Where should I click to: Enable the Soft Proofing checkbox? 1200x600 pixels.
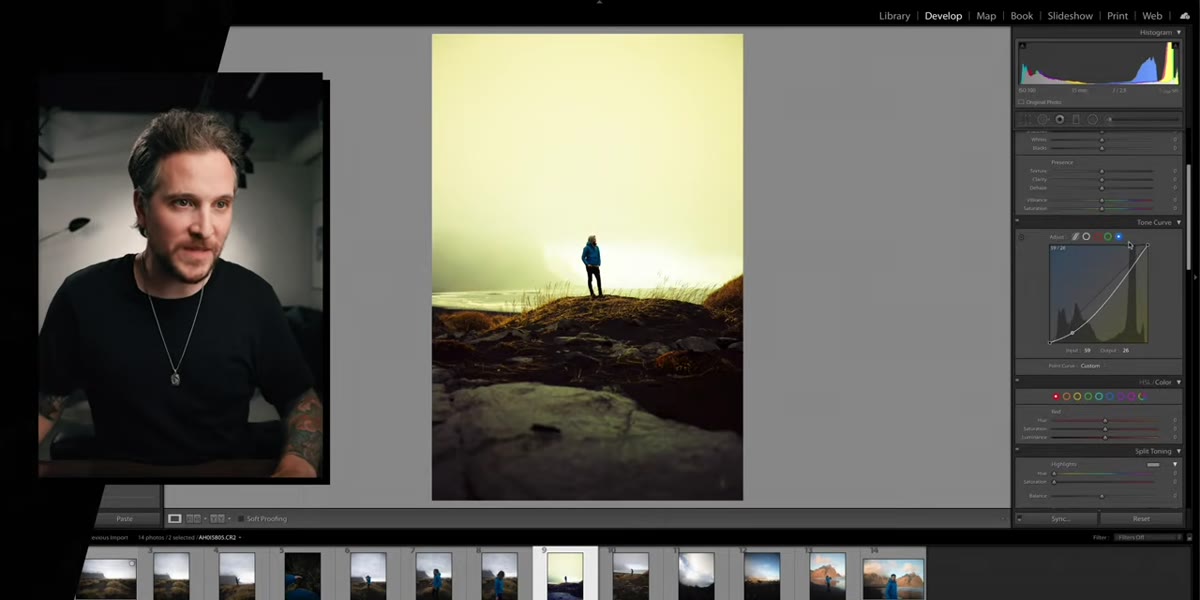click(x=240, y=519)
